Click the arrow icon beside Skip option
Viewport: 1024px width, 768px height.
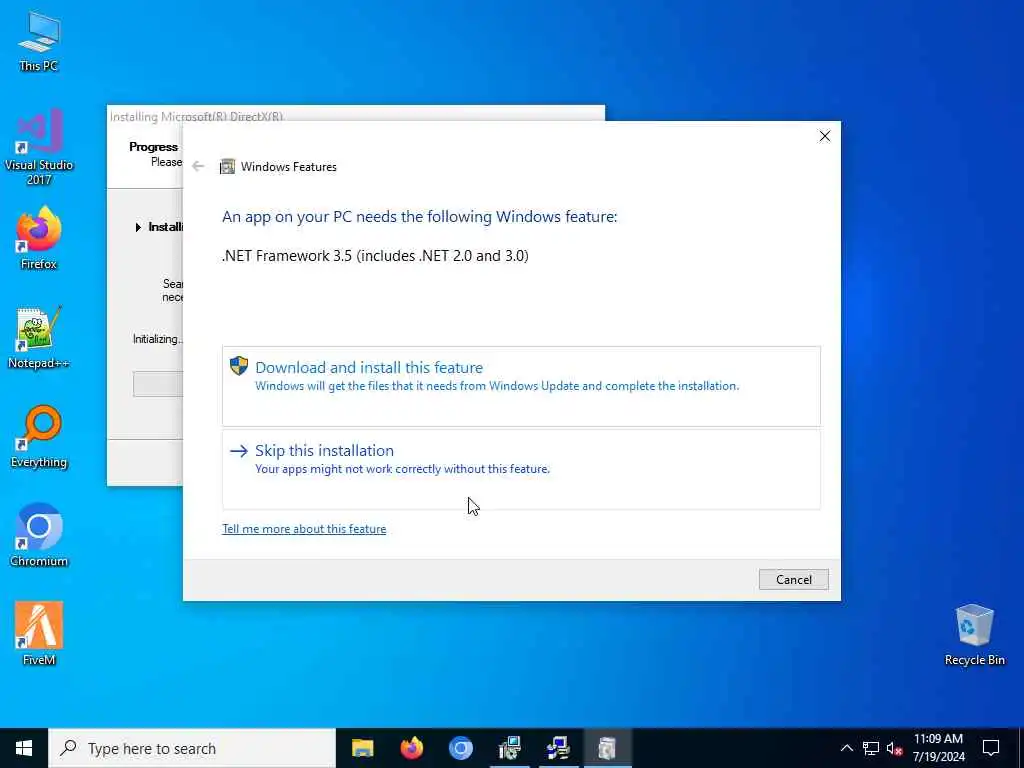(239, 451)
